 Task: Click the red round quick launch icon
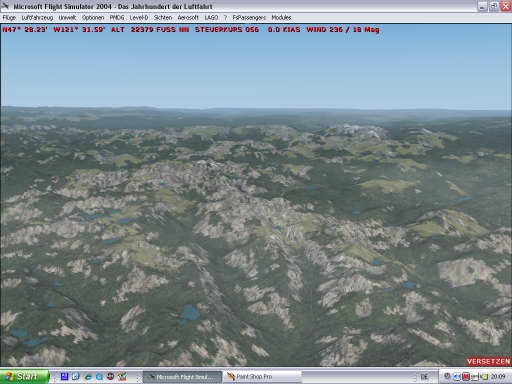(110, 377)
